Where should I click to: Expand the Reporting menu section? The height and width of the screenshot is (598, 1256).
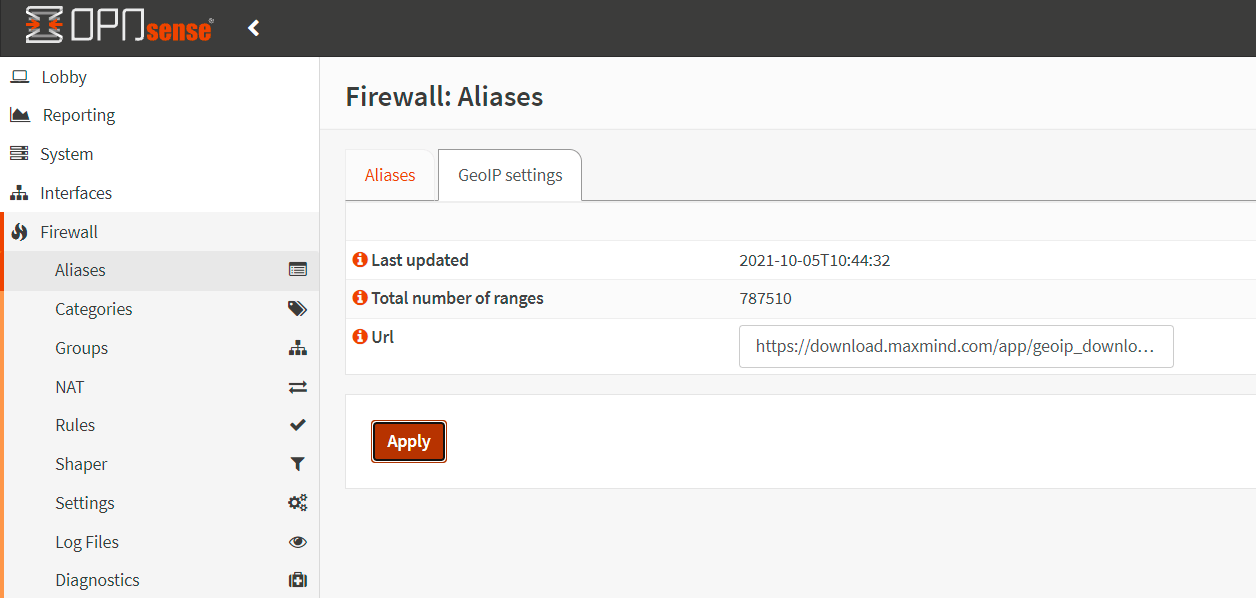tap(78, 115)
